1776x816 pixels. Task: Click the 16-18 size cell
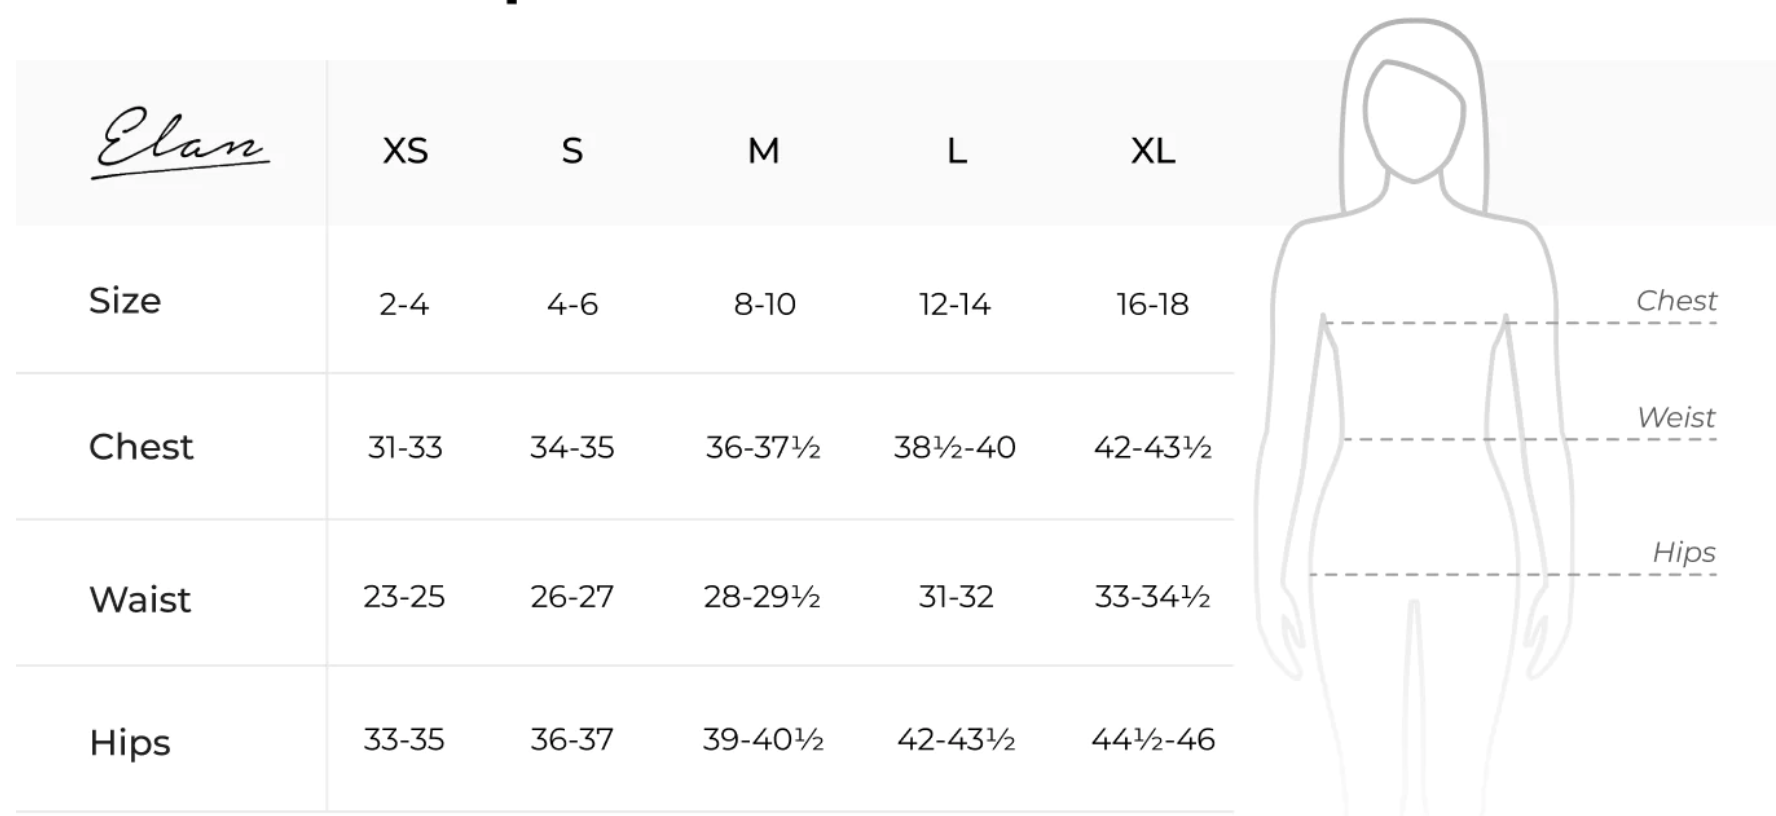[x=1153, y=304]
